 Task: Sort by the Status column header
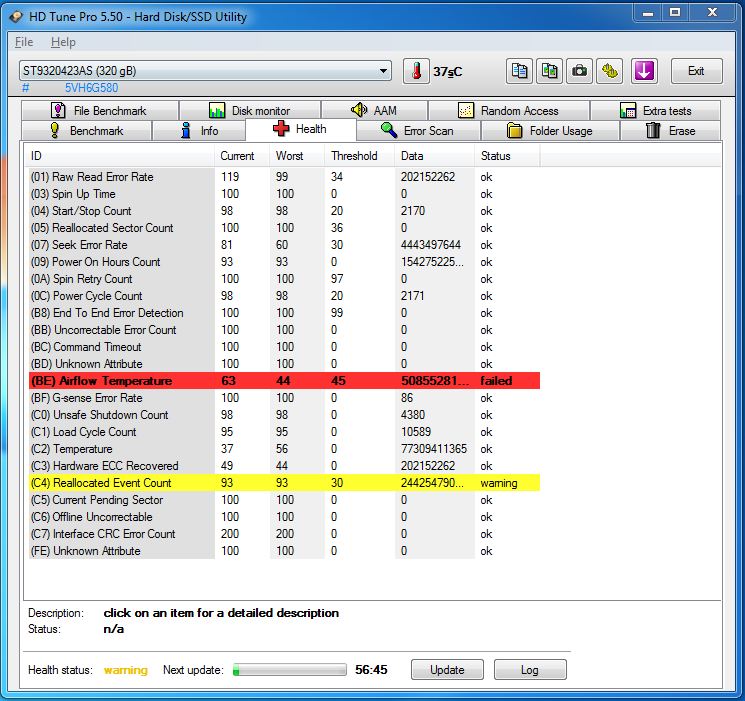click(x=507, y=156)
